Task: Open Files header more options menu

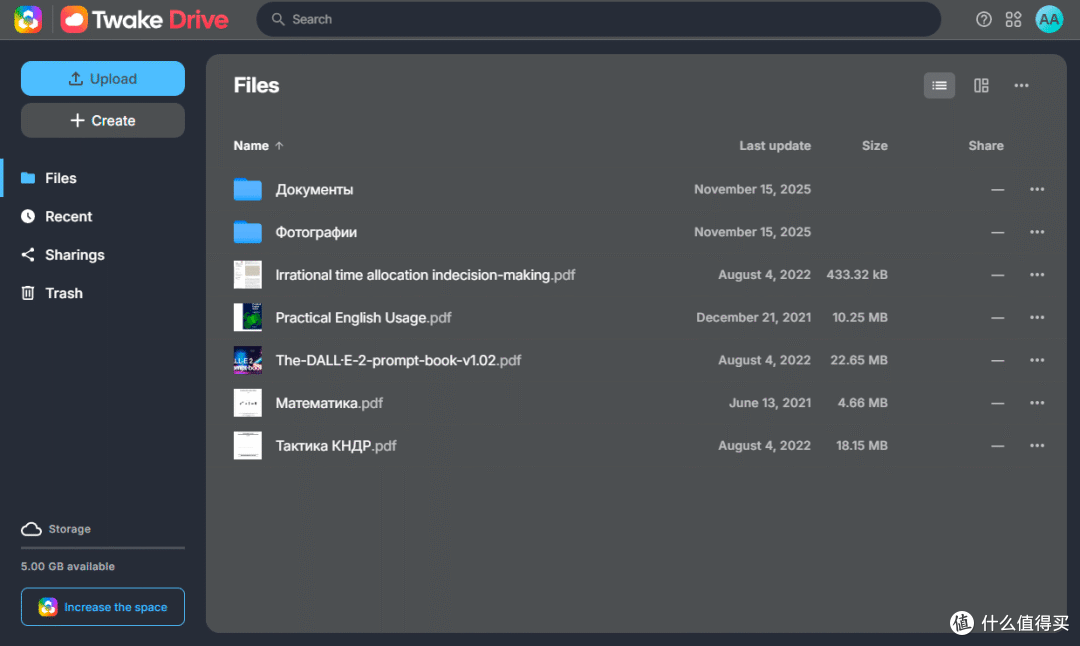Action: 1021,85
